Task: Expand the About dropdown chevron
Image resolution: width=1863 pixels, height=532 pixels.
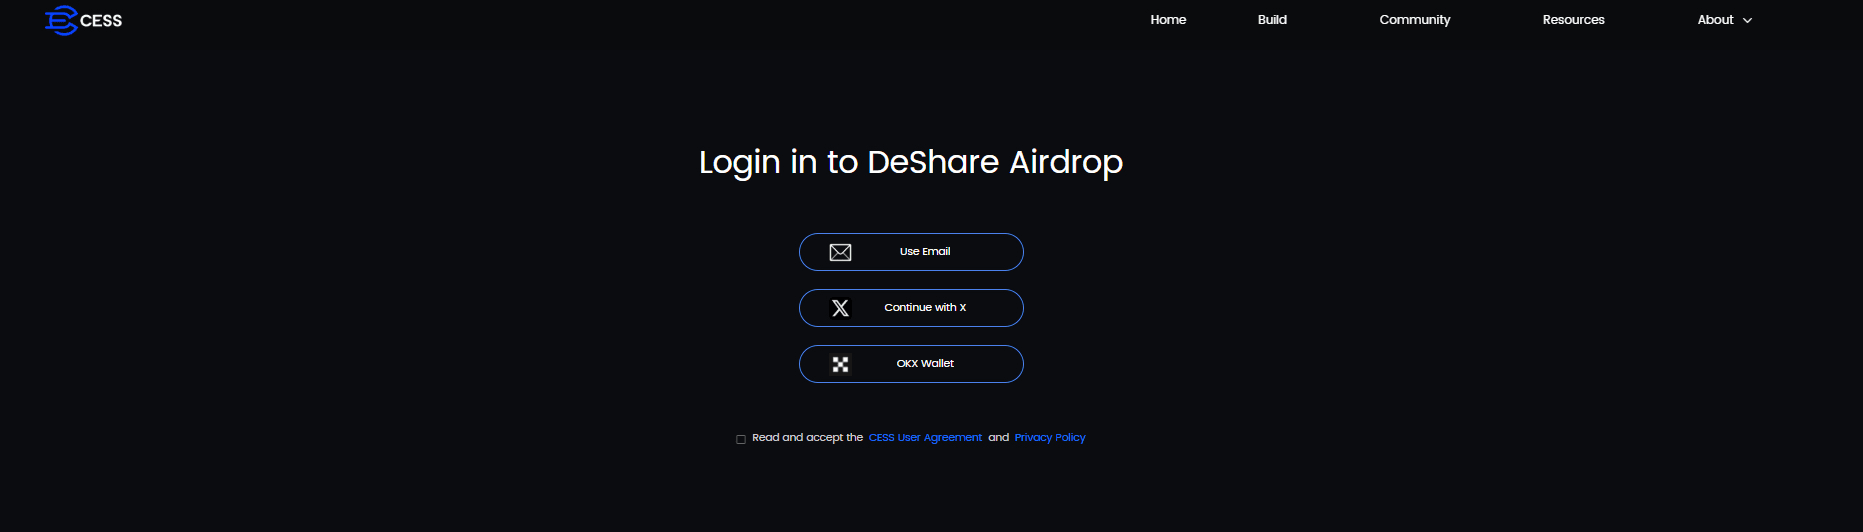Action: tap(1747, 21)
